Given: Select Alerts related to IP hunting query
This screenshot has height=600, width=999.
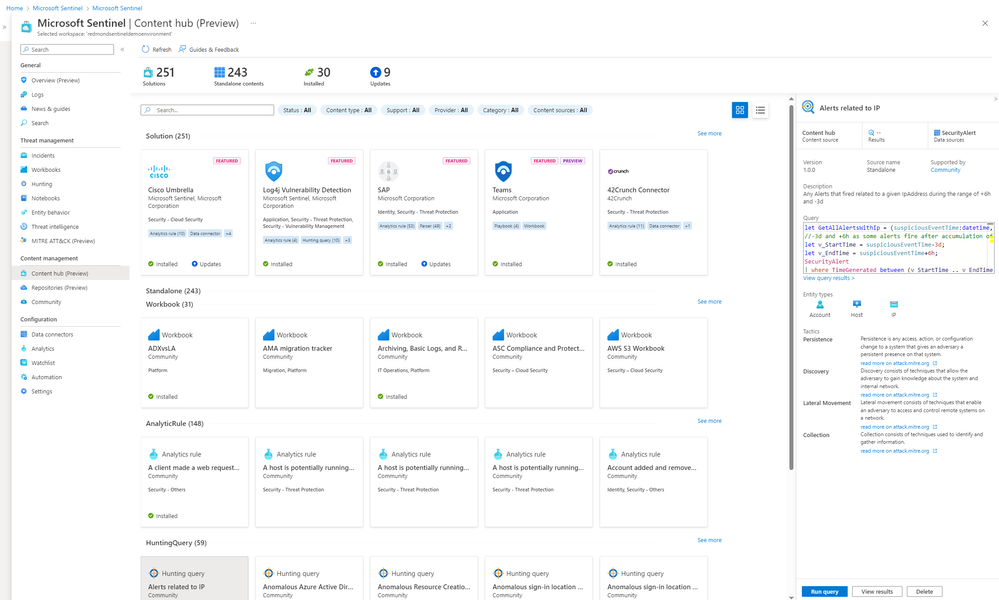Looking at the screenshot, I should (194, 578).
